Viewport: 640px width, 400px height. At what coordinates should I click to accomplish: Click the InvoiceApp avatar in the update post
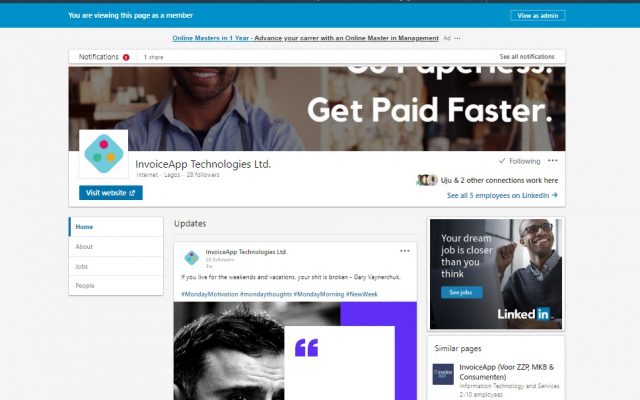pyautogui.click(x=191, y=258)
